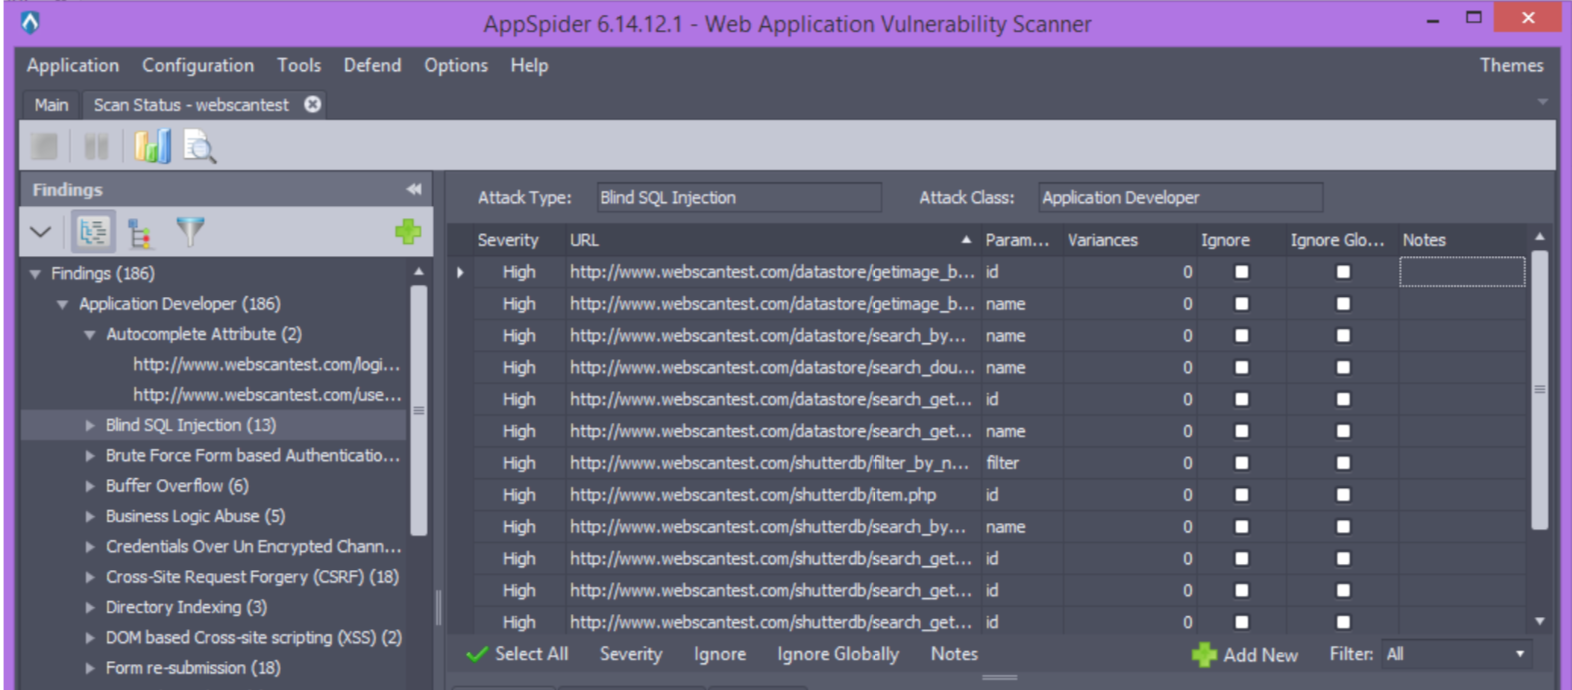The width and height of the screenshot is (1572, 690).
Task: Click the sort arrow in URL column header
Action: [x=966, y=240]
